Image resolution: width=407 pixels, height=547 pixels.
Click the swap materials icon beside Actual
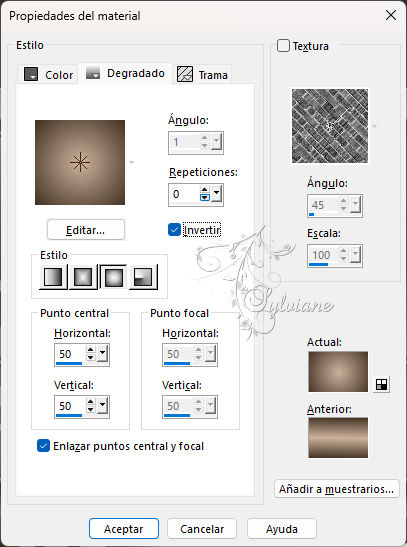tap(381, 384)
